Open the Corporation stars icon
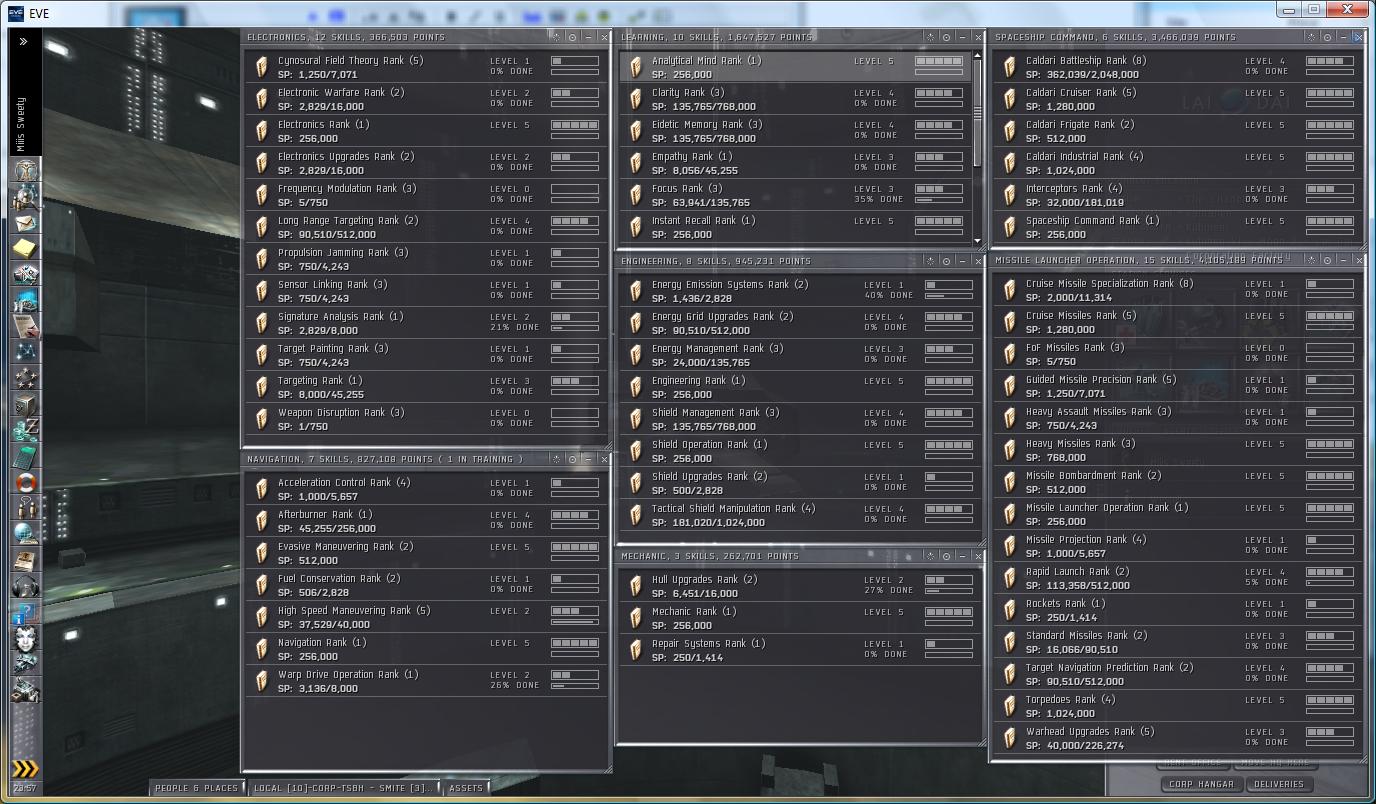 click(25, 379)
